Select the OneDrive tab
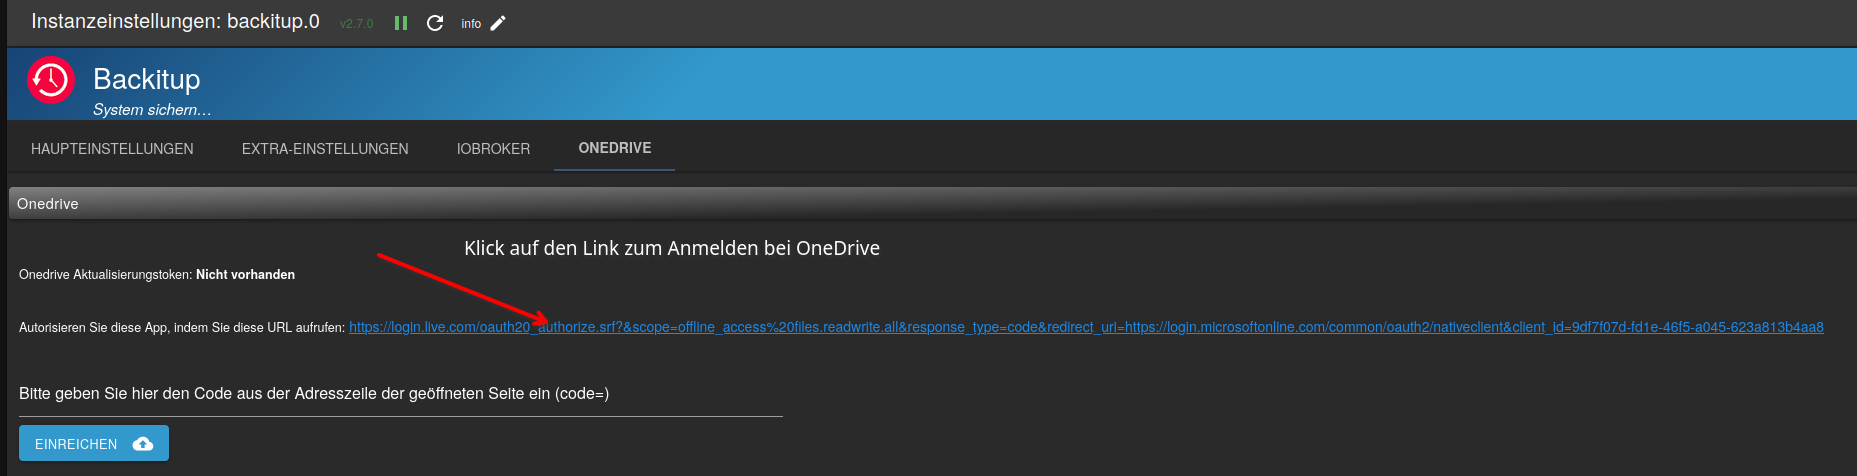This screenshot has width=1857, height=476. [x=614, y=148]
